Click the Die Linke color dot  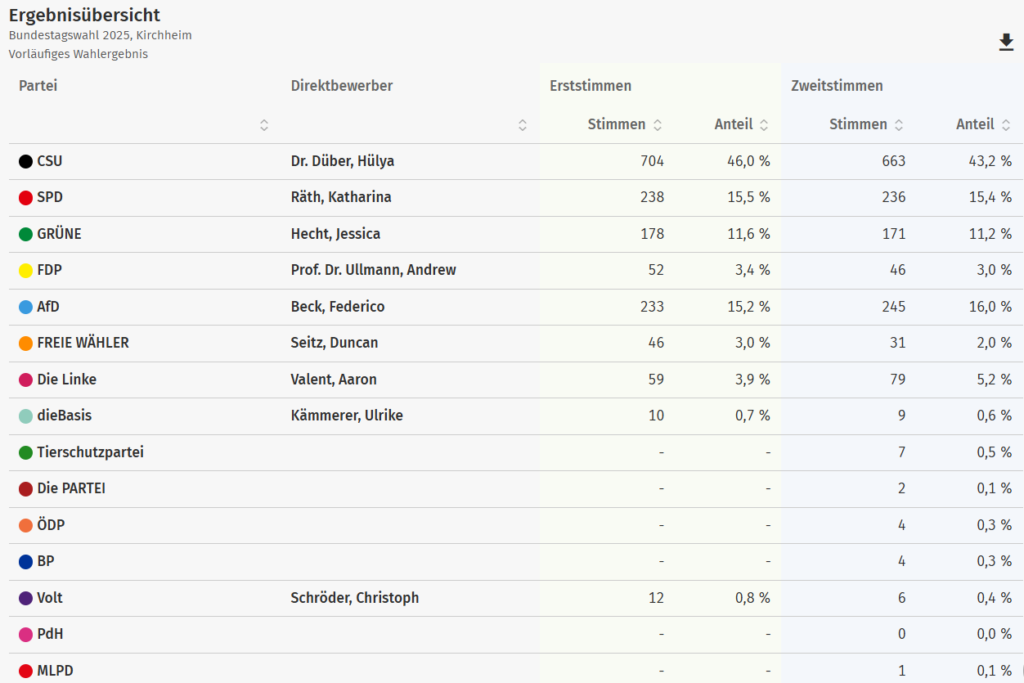25,380
